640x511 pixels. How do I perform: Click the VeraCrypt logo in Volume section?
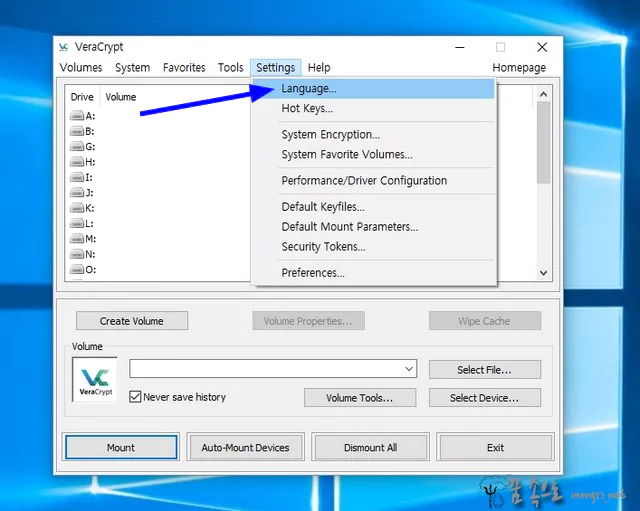[95, 380]
